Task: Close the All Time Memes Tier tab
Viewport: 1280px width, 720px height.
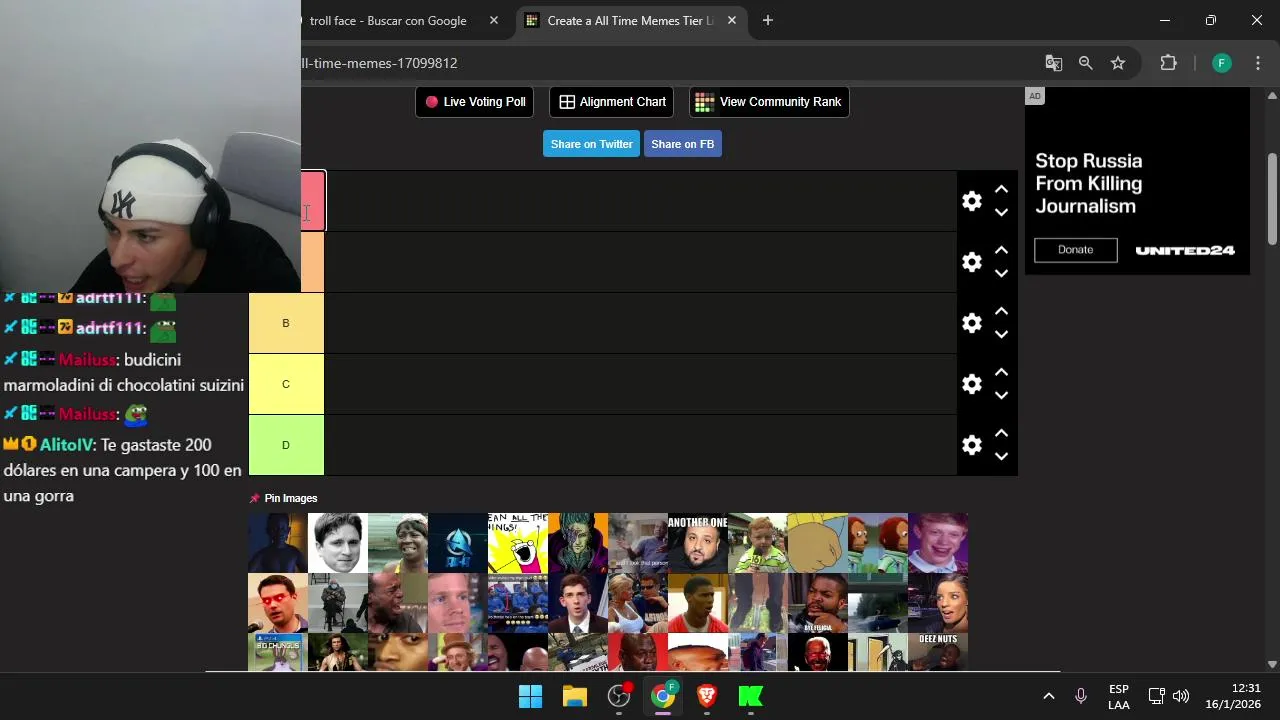Action: point(732,21)
